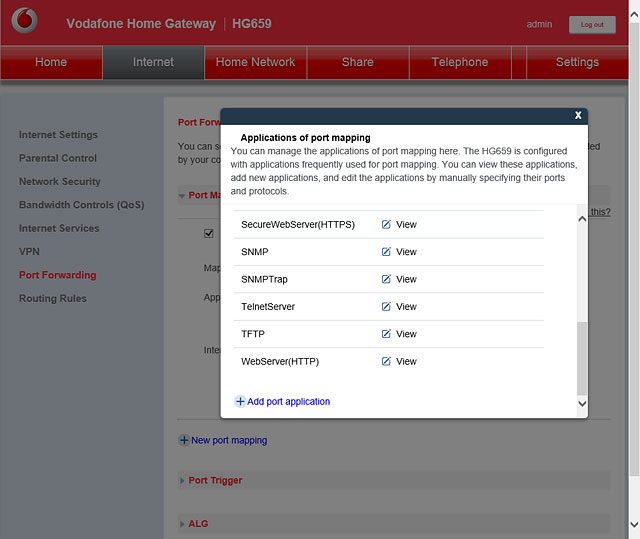Open Bandwidth Controls (QoS) in sidebar

[82, 205]
